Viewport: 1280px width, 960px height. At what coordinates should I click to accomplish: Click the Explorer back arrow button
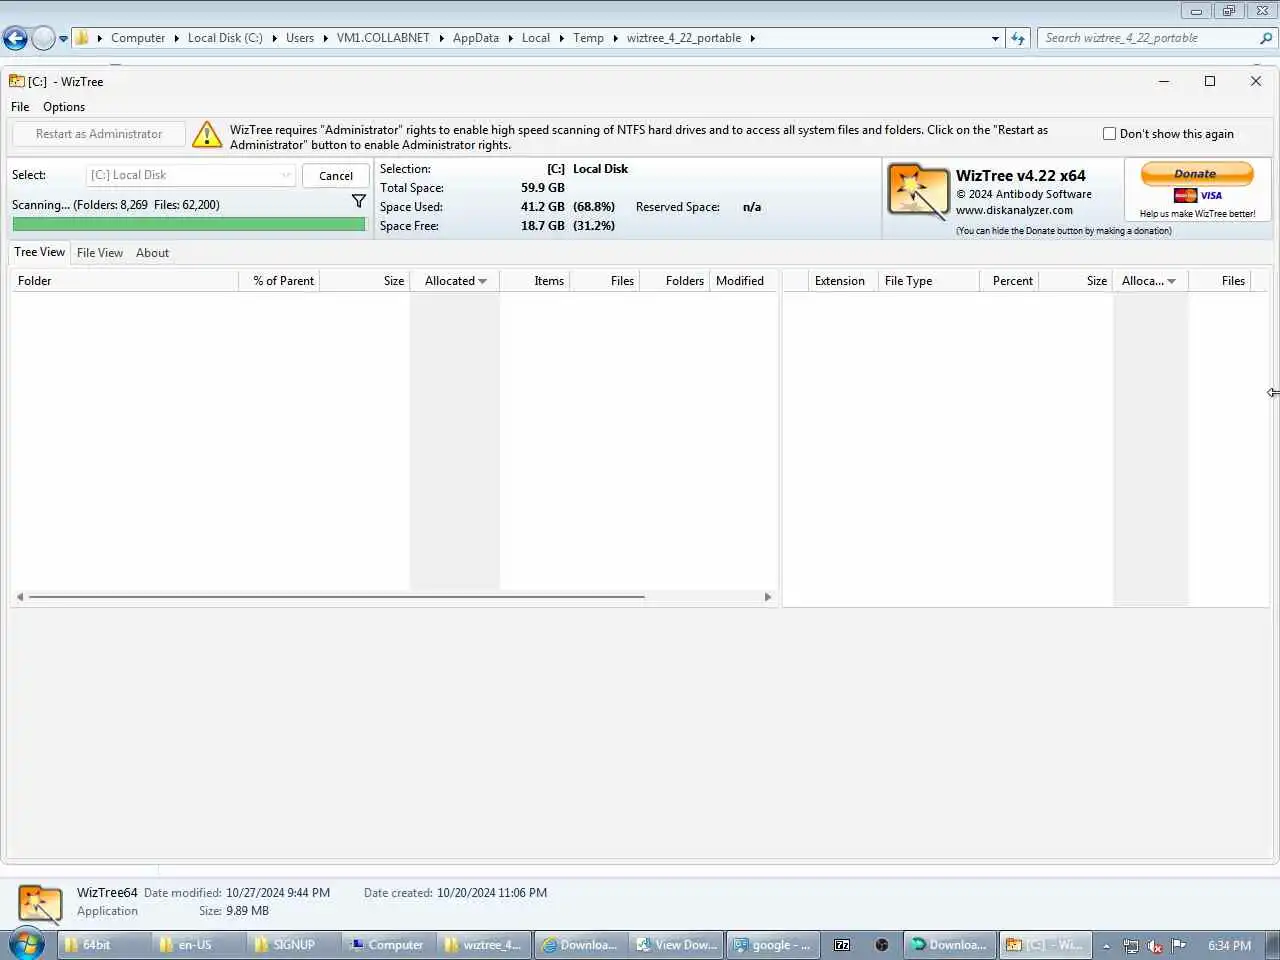(x=15, y=39)
